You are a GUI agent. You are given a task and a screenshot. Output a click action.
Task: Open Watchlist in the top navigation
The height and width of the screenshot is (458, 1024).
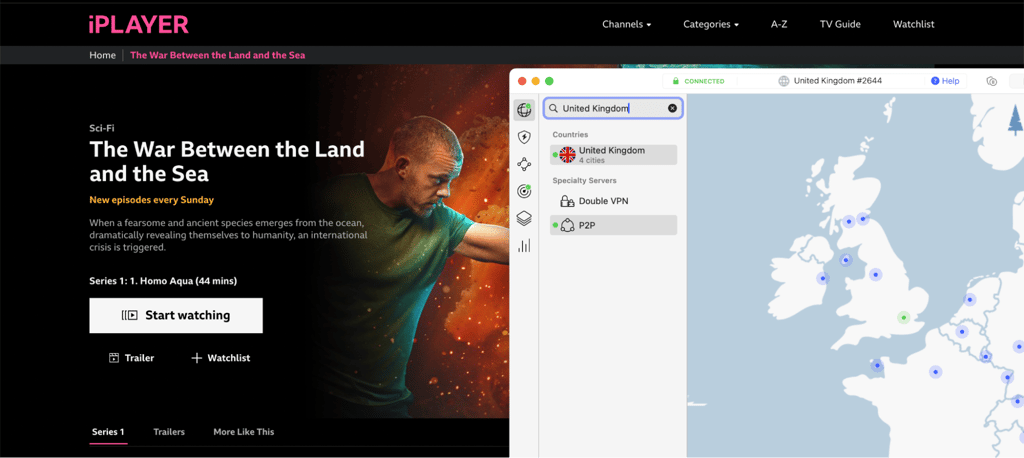pyautogui.click(x=914, y=24)
